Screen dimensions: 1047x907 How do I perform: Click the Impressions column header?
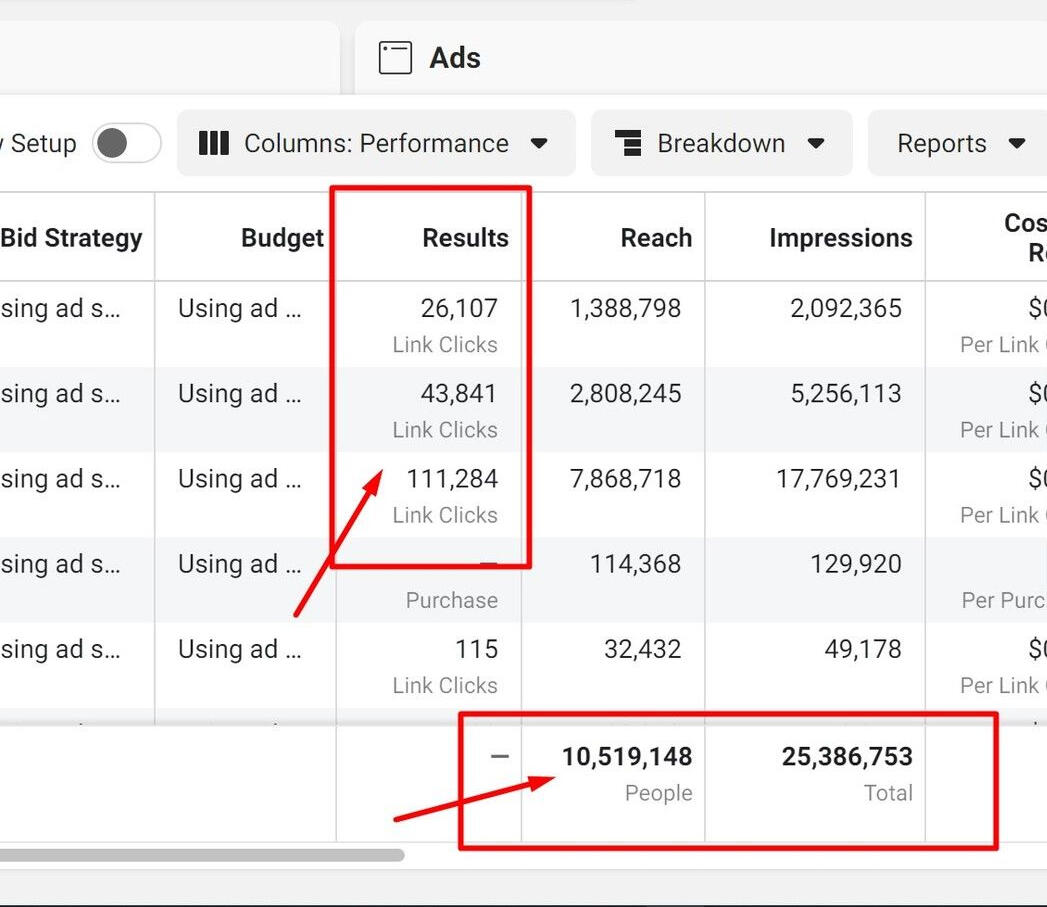840,238
